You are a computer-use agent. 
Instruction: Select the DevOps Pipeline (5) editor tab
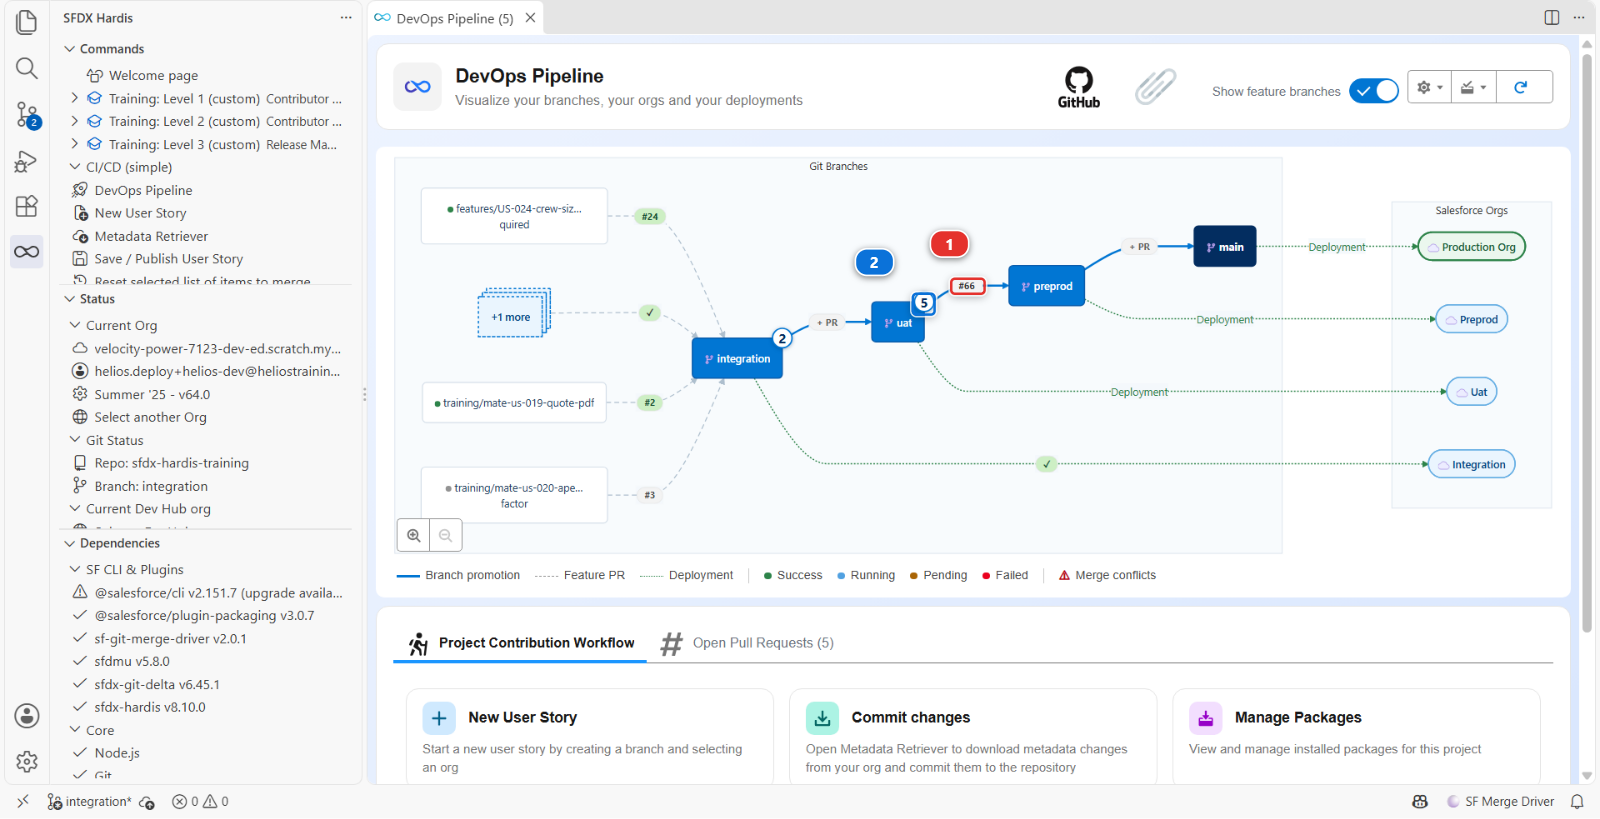[455, 18]
